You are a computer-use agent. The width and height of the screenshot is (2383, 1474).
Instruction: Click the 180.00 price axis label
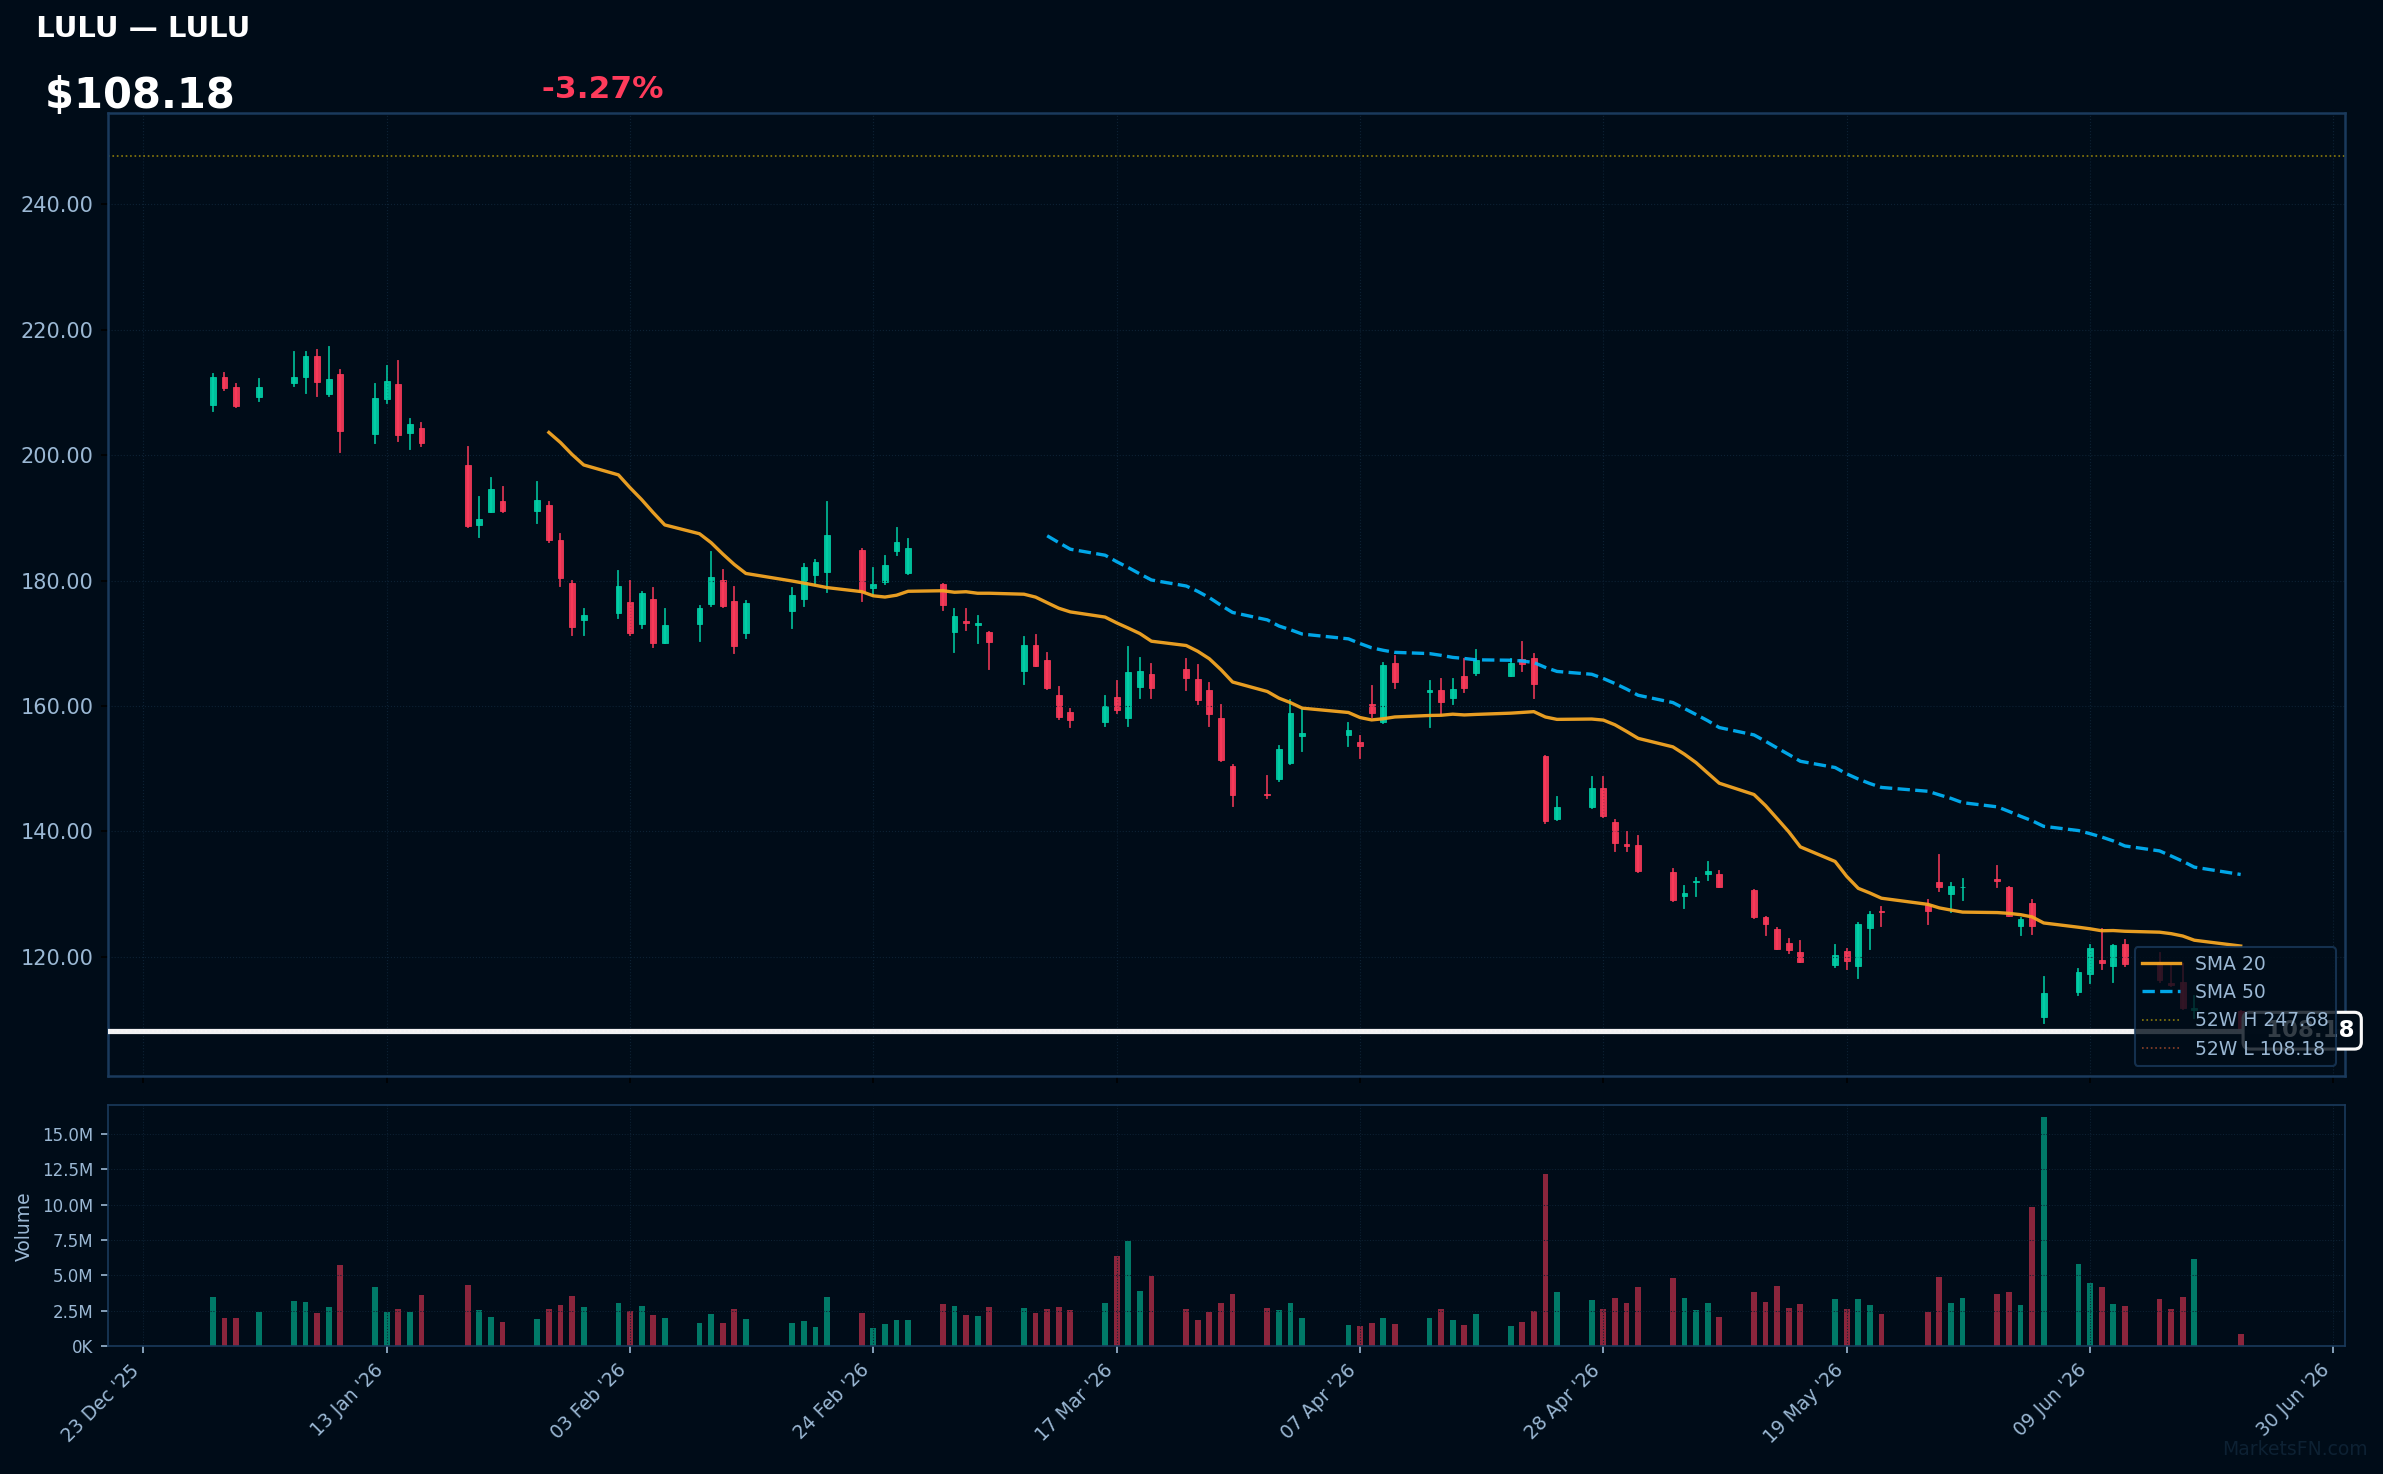pos(56,581)
